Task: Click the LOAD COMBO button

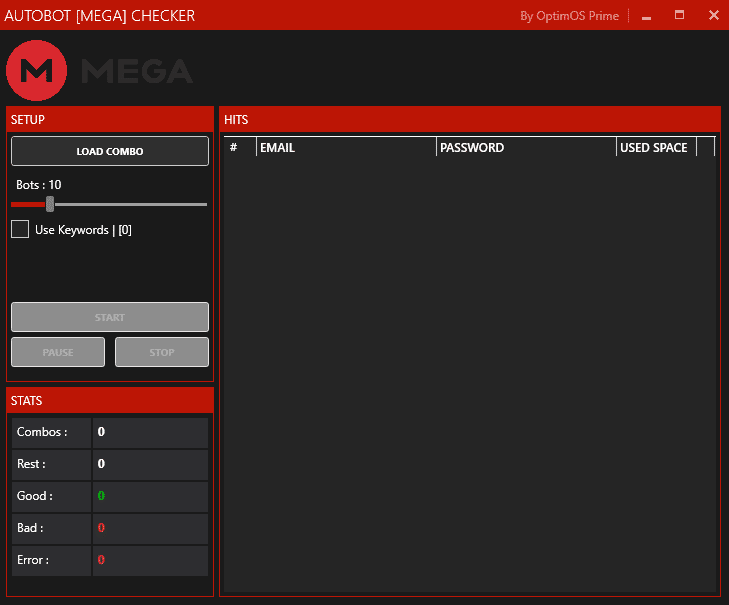Action: tap(110, 151)
